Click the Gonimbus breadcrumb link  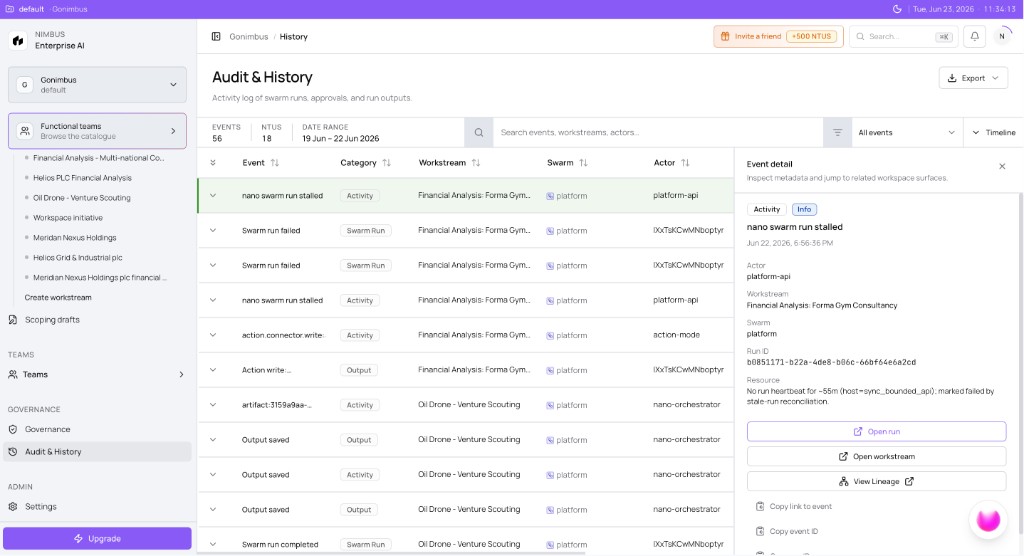point(249,37)
